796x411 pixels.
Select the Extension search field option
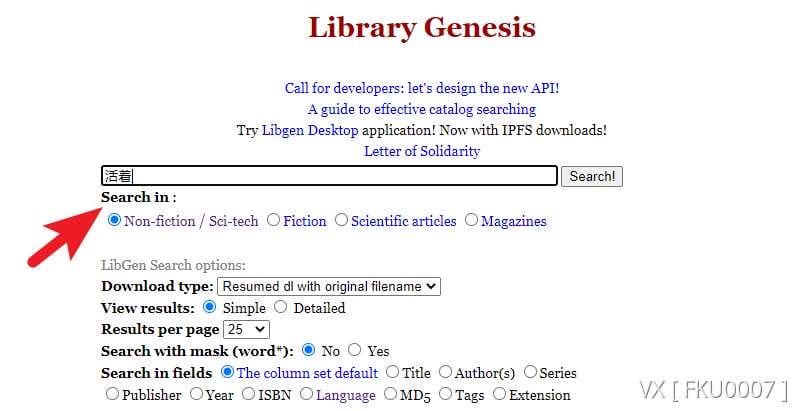click(500, 394)
